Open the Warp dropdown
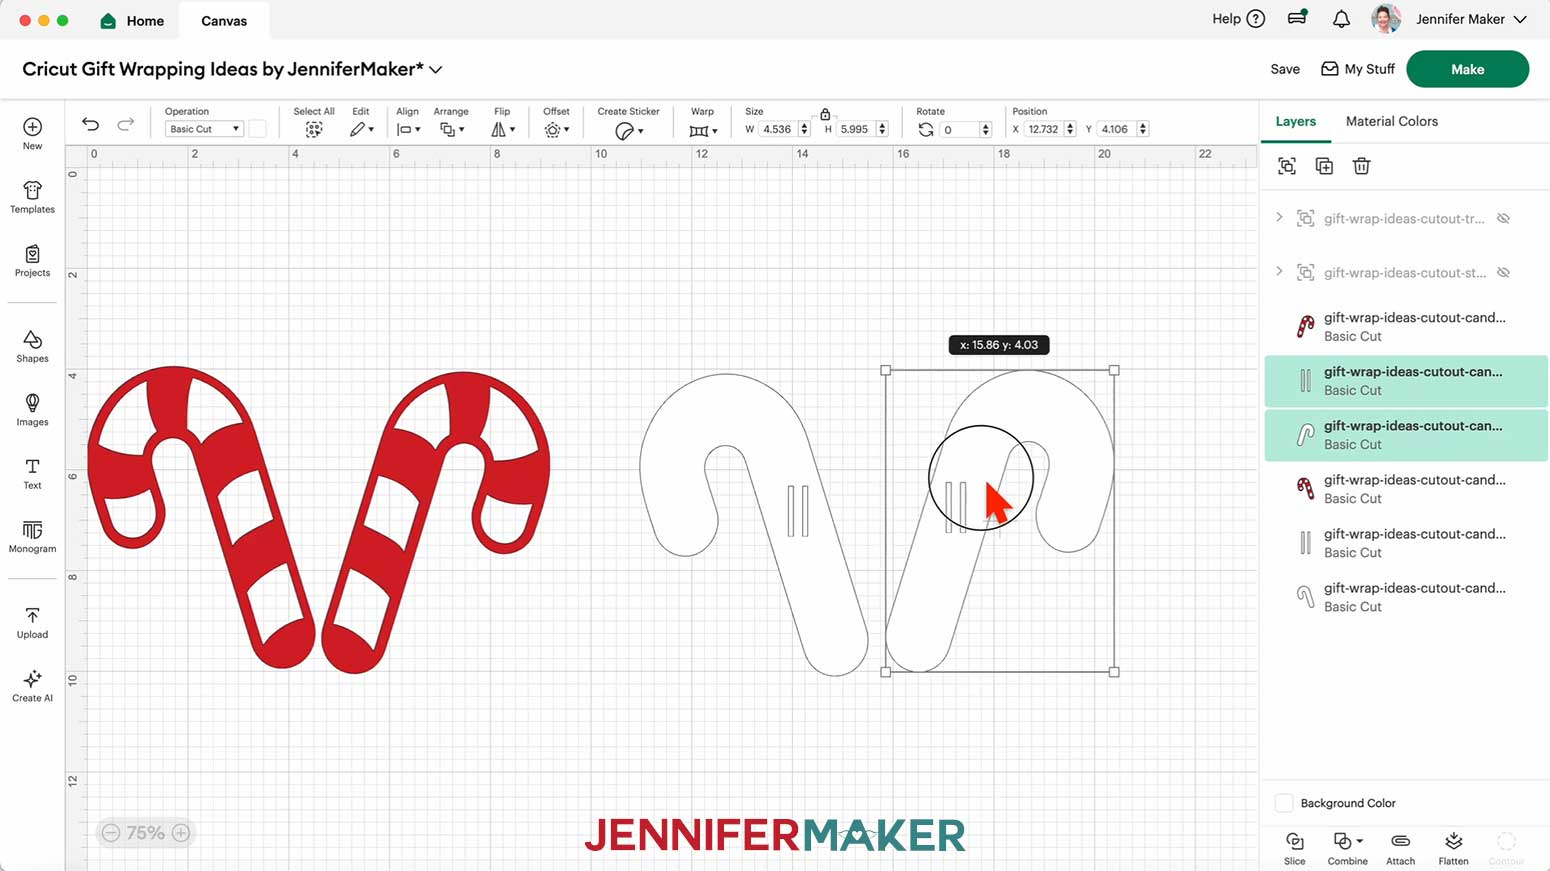This screenshot has height=871, width=1550. coord(703,131)
